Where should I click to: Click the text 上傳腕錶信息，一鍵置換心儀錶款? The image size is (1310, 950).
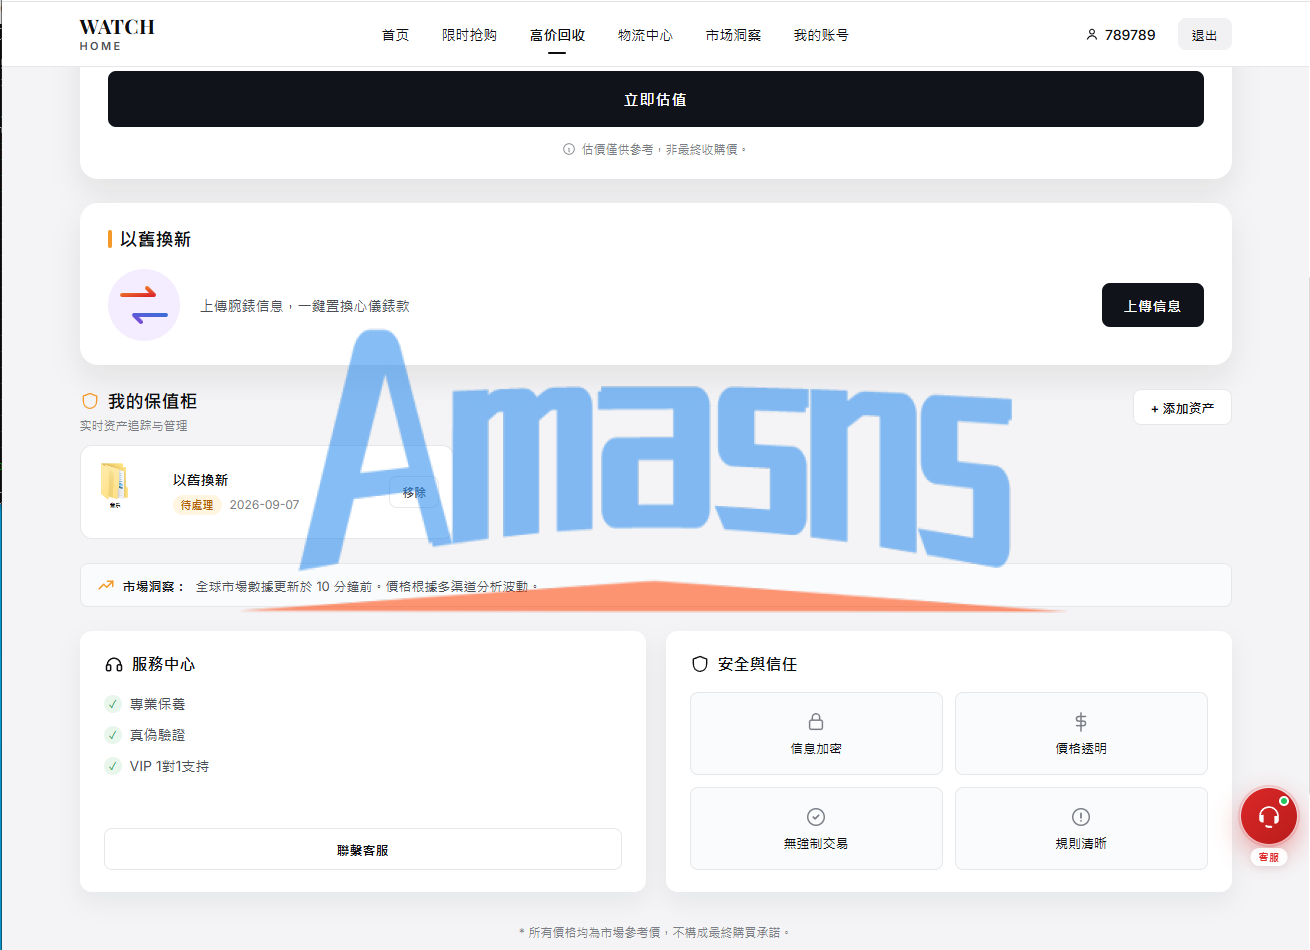(305, 306)
